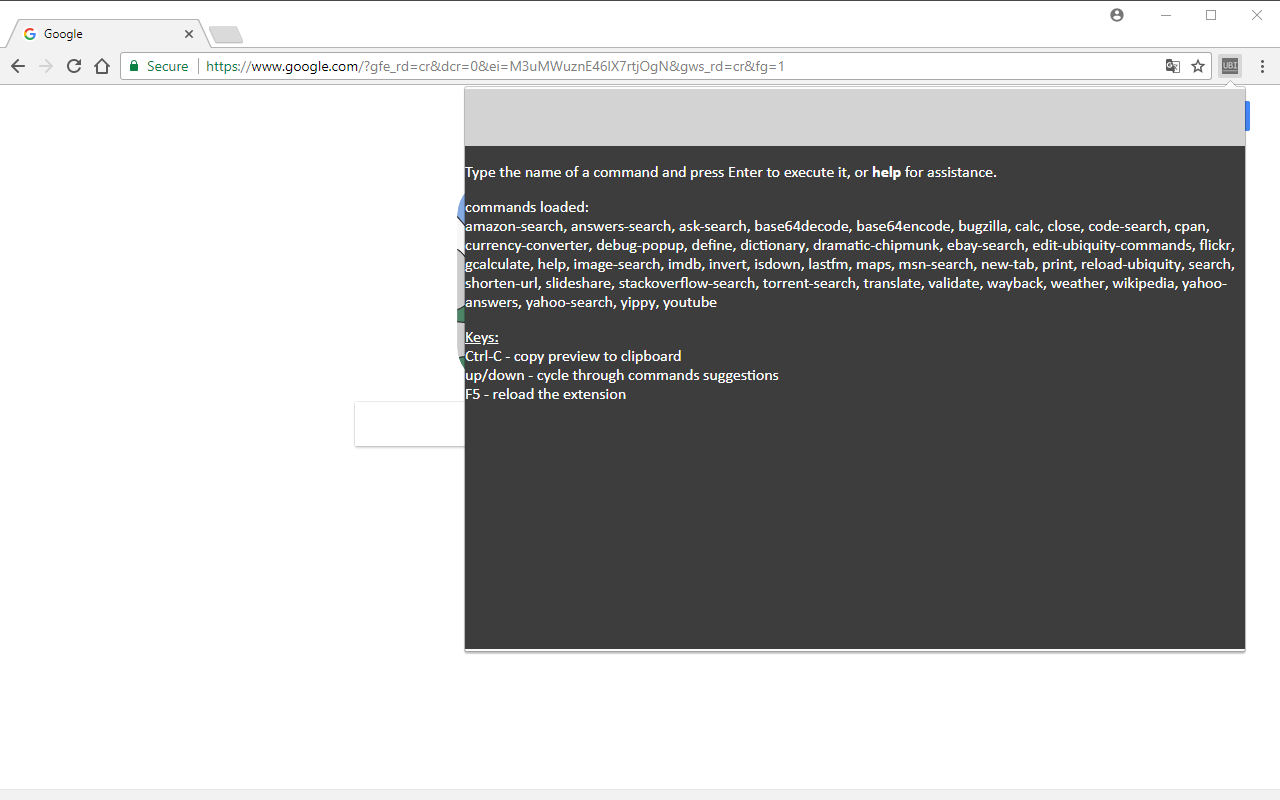
Task: Click the Secure label in the address bar
Action: (167, 66)
